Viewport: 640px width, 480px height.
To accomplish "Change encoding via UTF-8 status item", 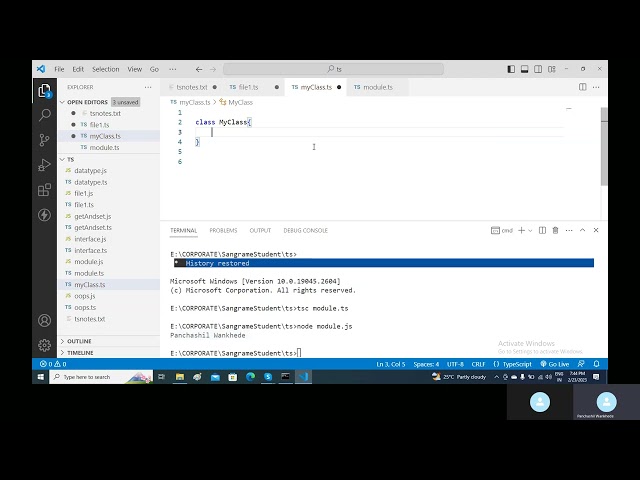I will click(455, 364).
